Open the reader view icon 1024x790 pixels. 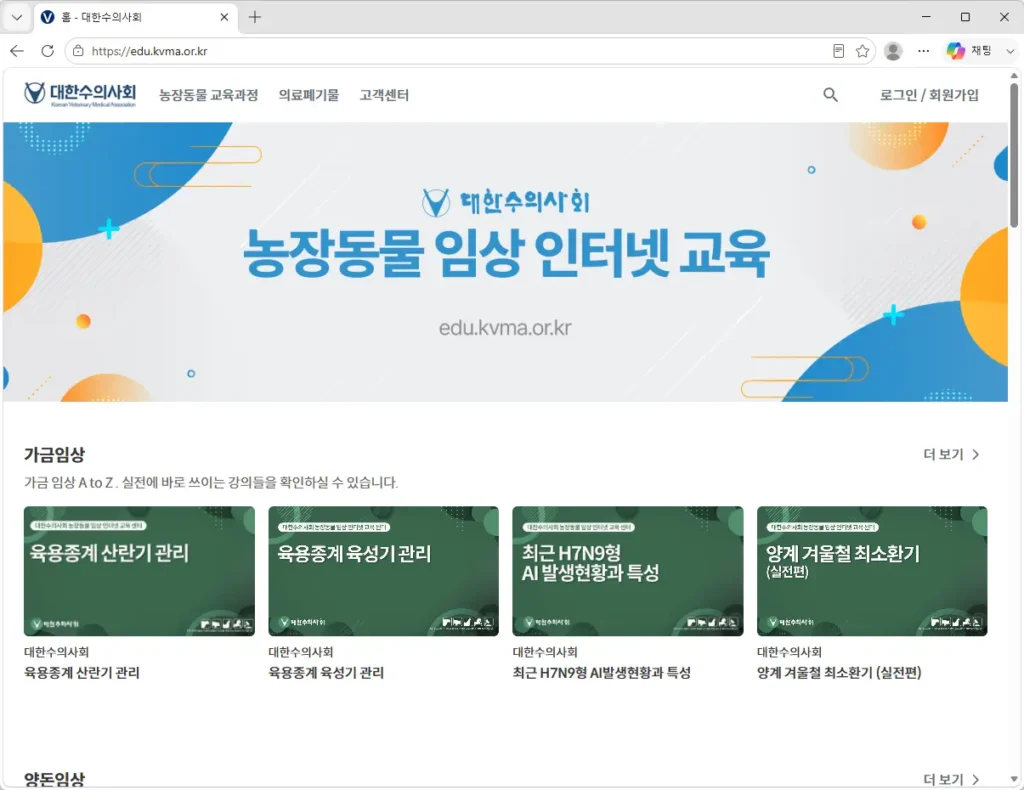[839, 51]
